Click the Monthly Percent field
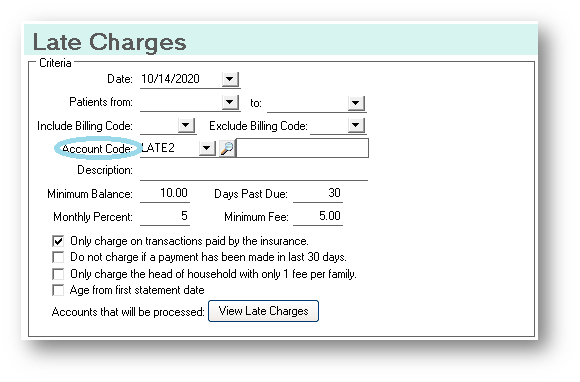580x382 pixels. [x=165, y=216]
